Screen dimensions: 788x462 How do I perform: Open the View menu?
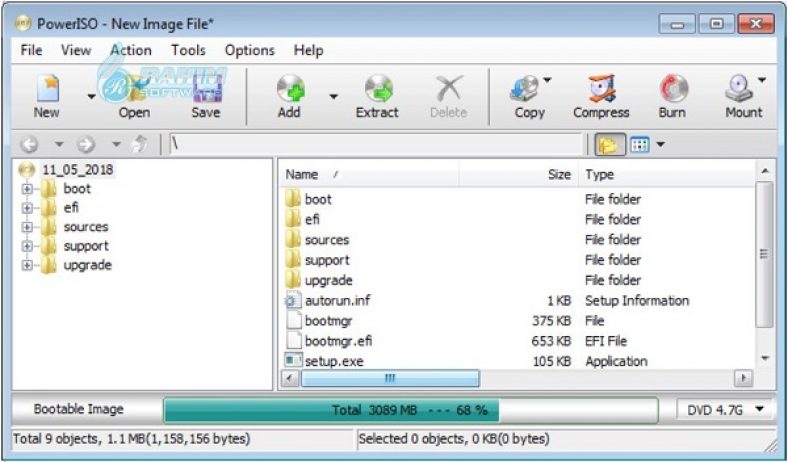point(76,50)
